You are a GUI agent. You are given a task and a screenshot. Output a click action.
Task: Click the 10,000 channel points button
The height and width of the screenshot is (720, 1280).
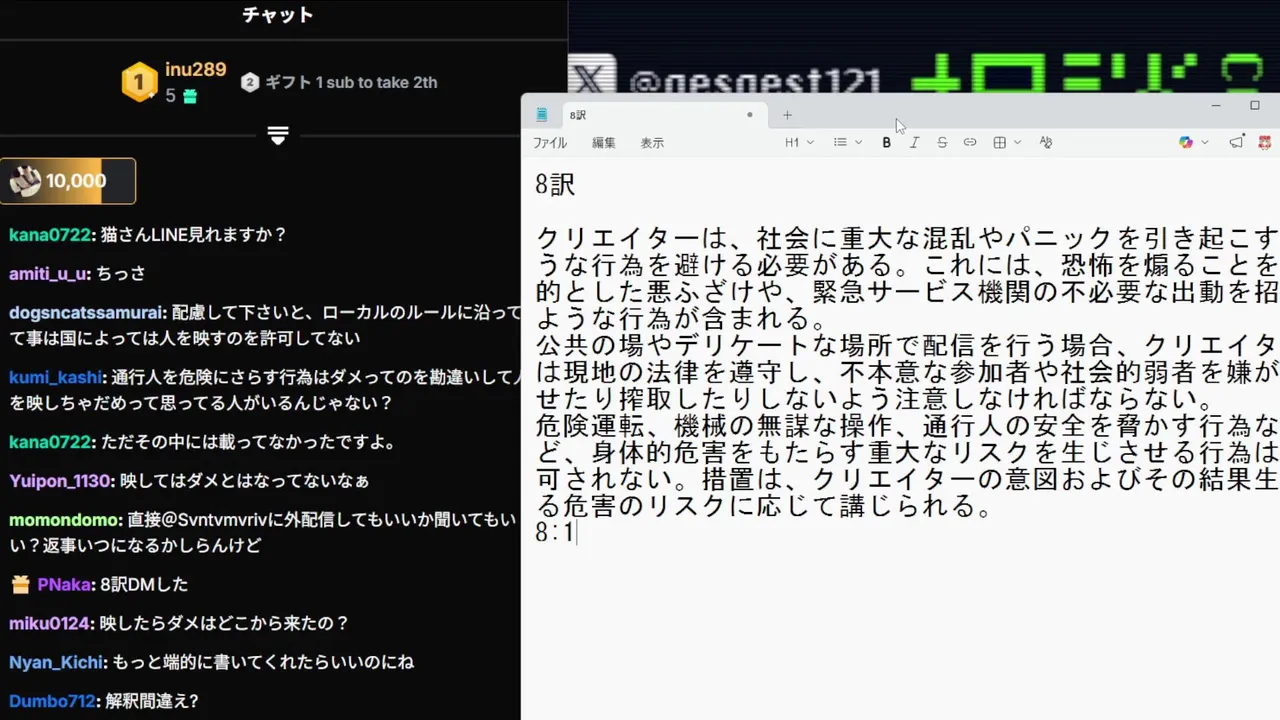point(68,181)
